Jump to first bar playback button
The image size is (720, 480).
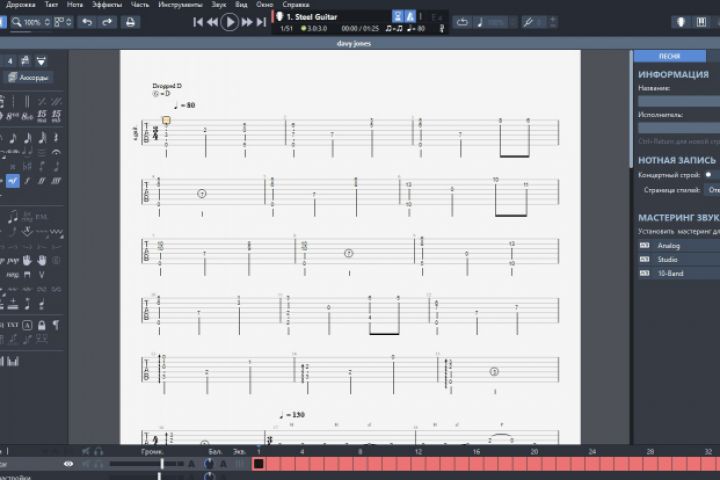(198, 22)
